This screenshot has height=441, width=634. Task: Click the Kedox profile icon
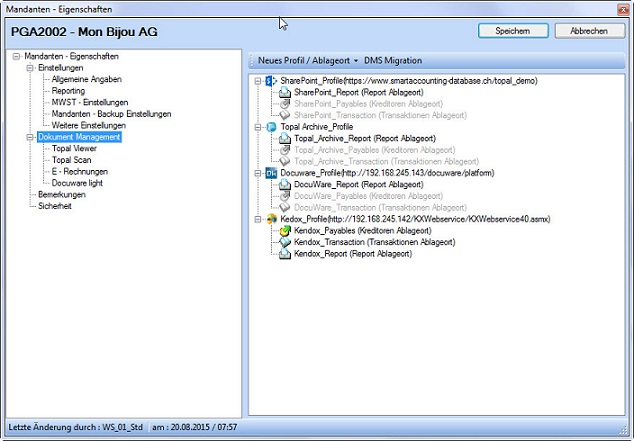271,219
